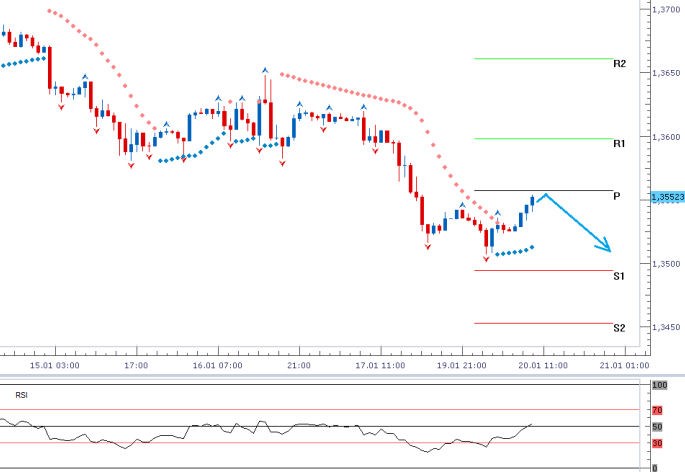This screenshot has width=685, height=472.
Task: Click the 19.01 21:00 time label
Action: click(462, 365)
